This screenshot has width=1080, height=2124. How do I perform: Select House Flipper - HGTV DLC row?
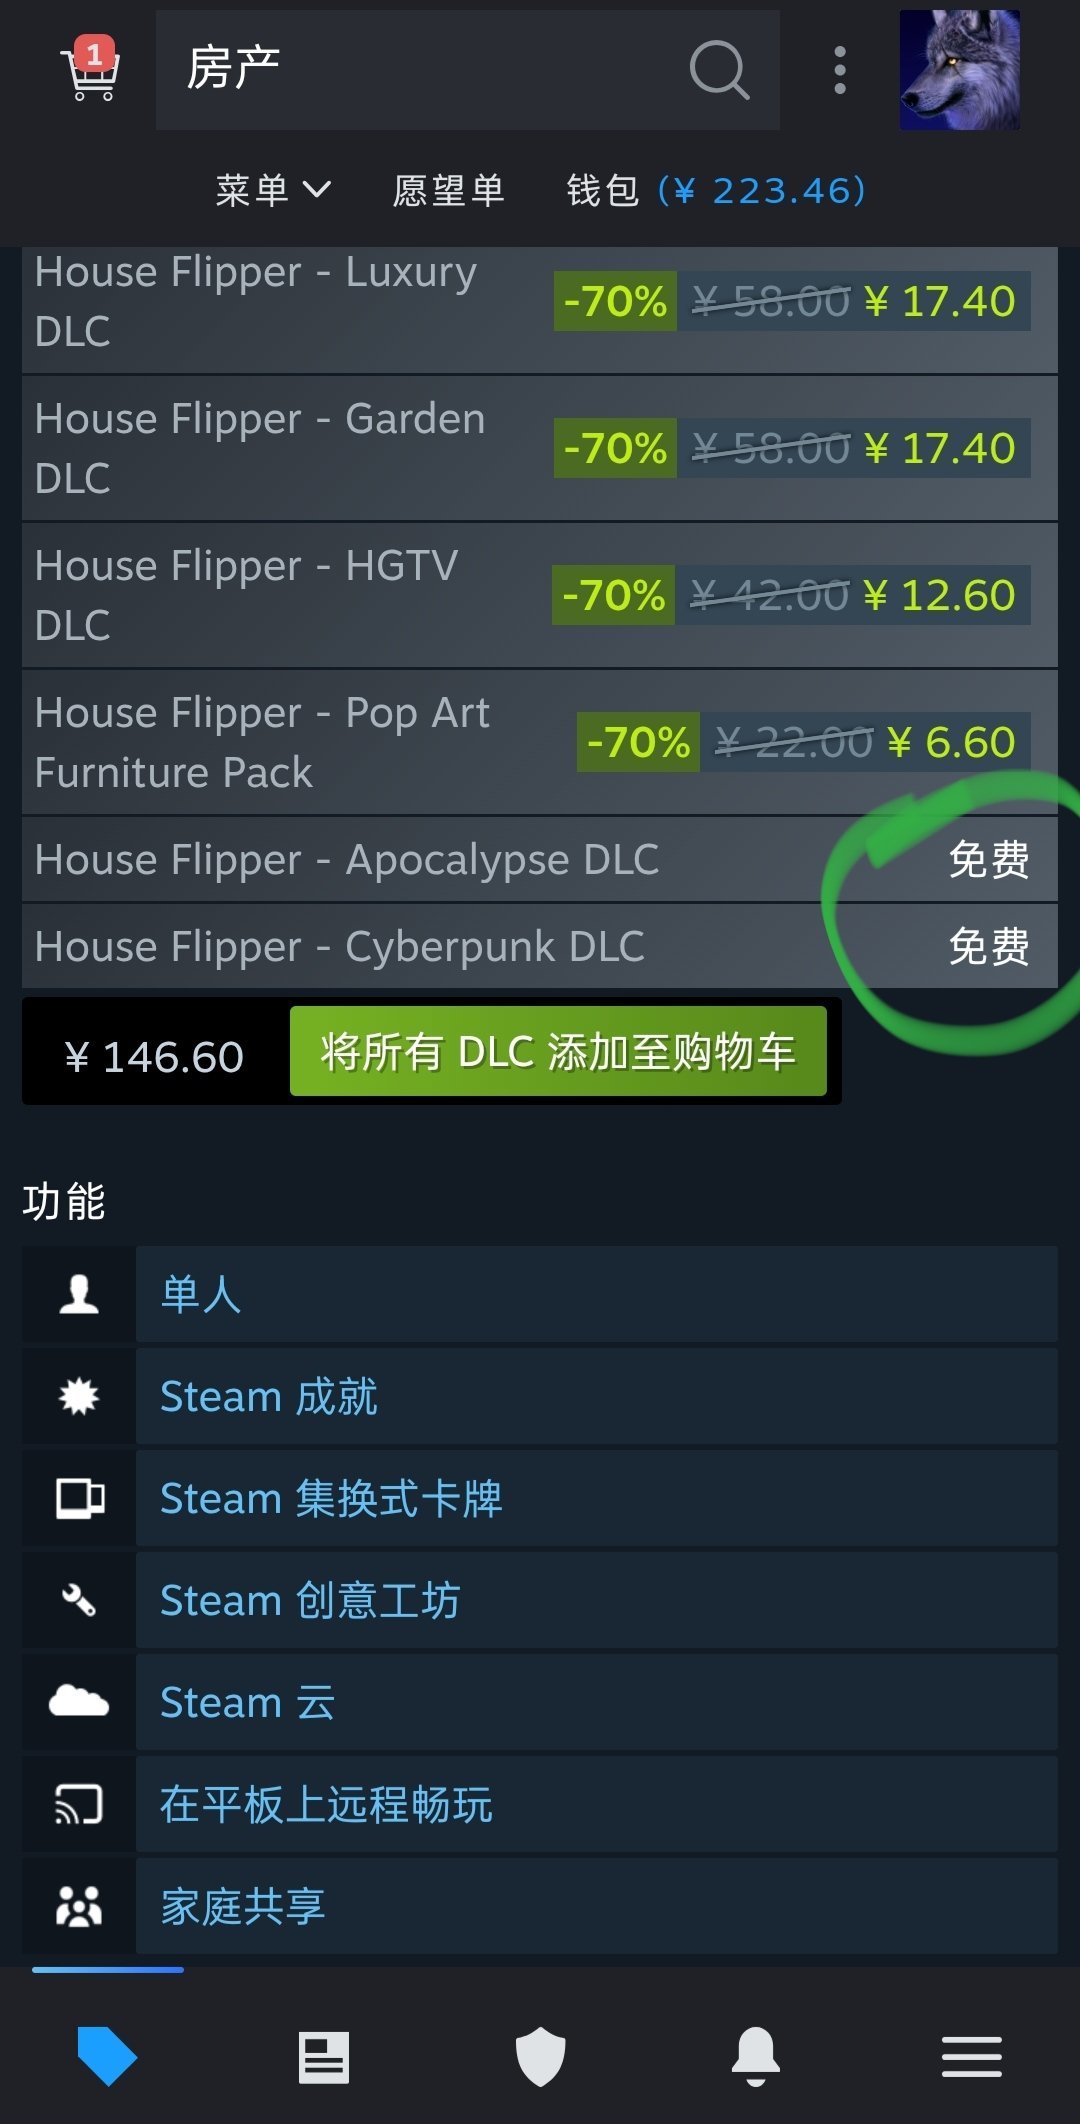tap(540, 595)
